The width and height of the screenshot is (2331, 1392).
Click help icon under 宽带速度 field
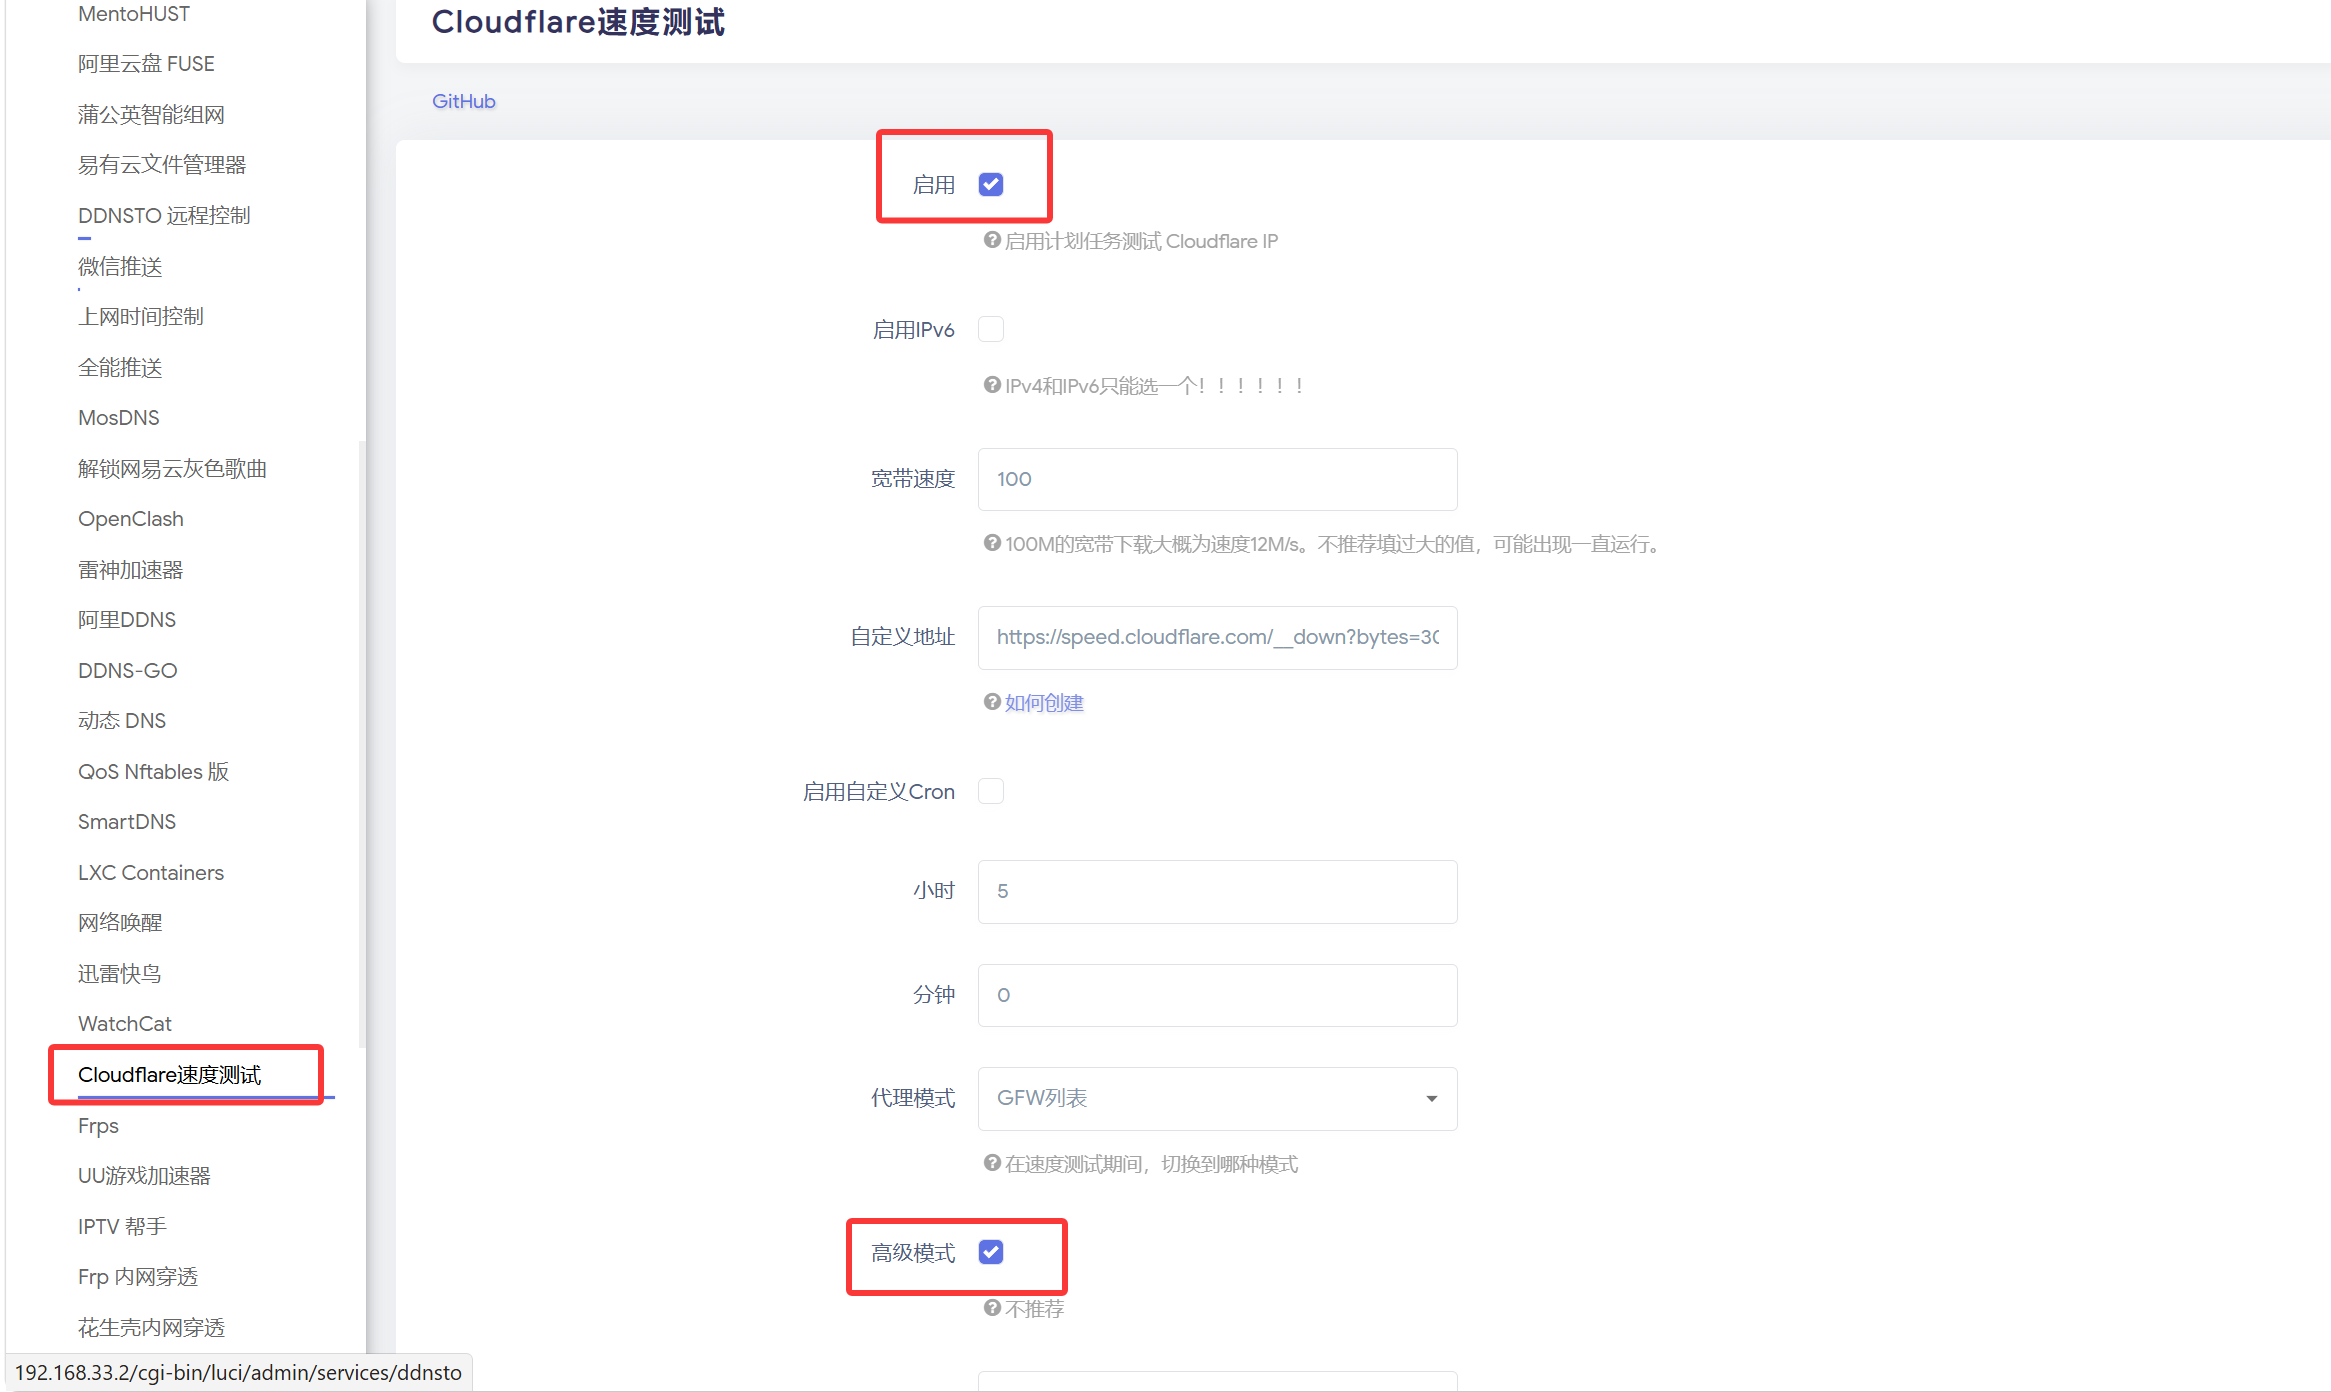(992, 543)
